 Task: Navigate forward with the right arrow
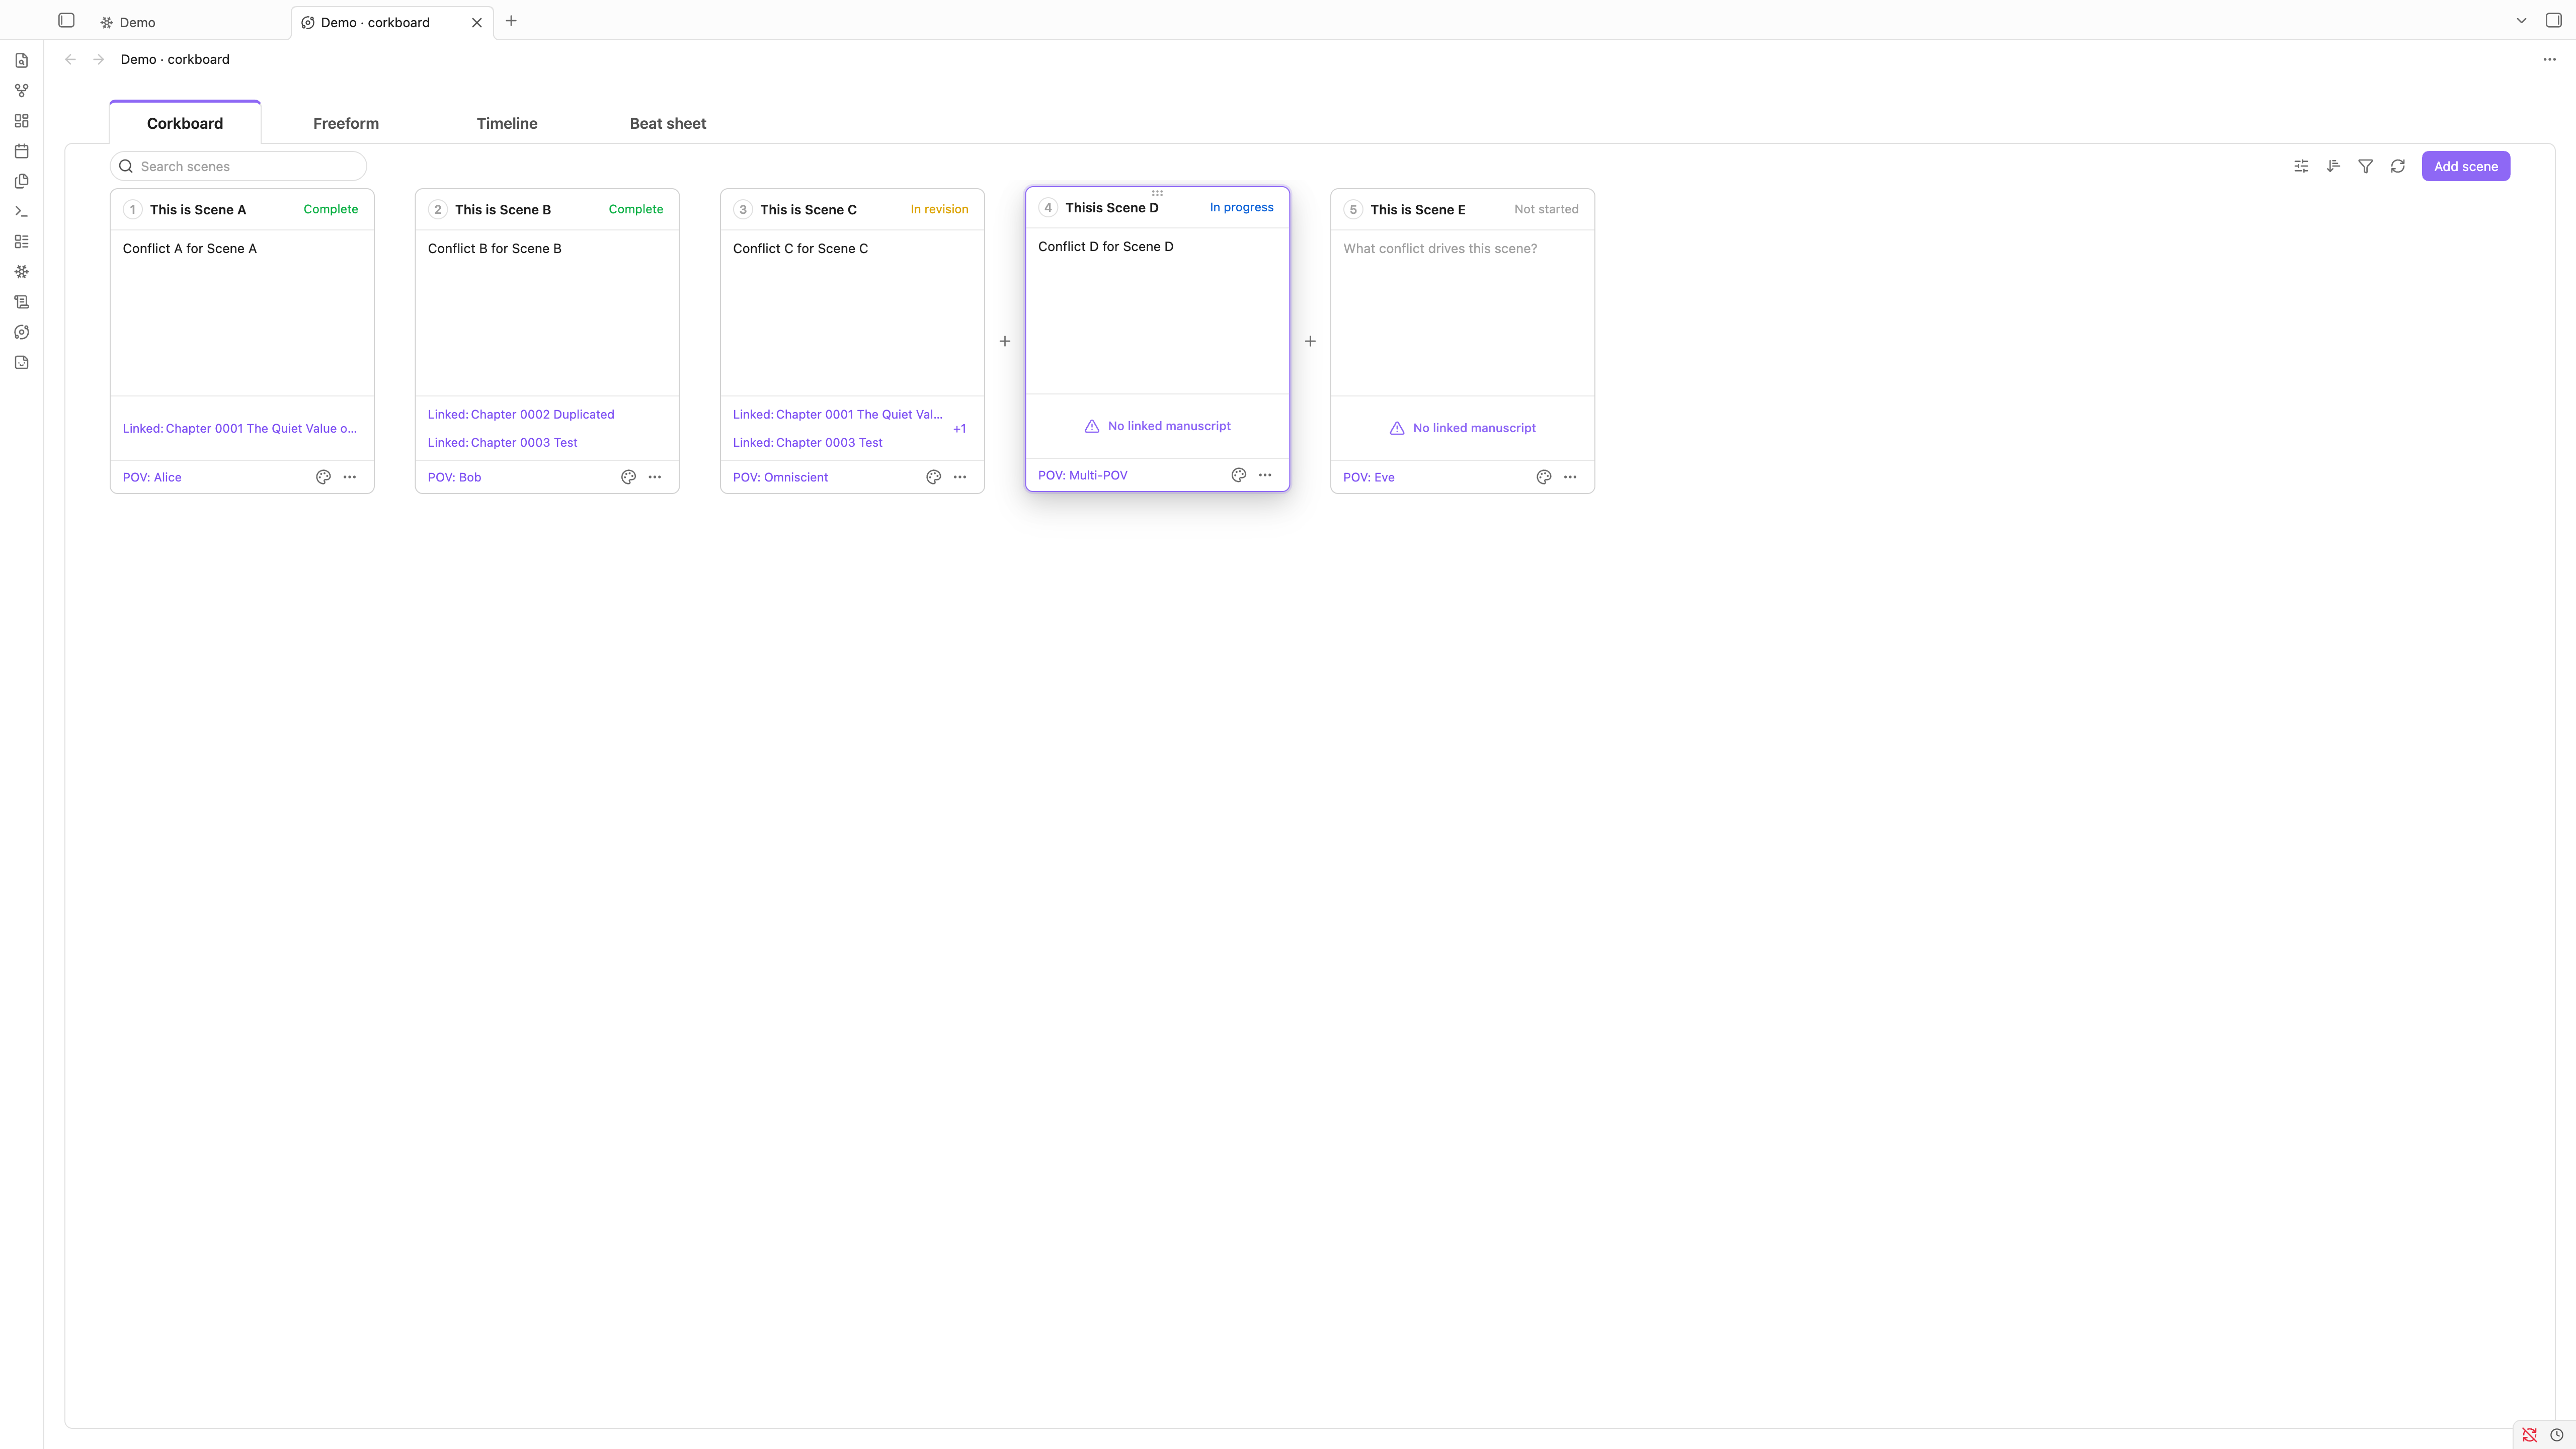(98, 59)
